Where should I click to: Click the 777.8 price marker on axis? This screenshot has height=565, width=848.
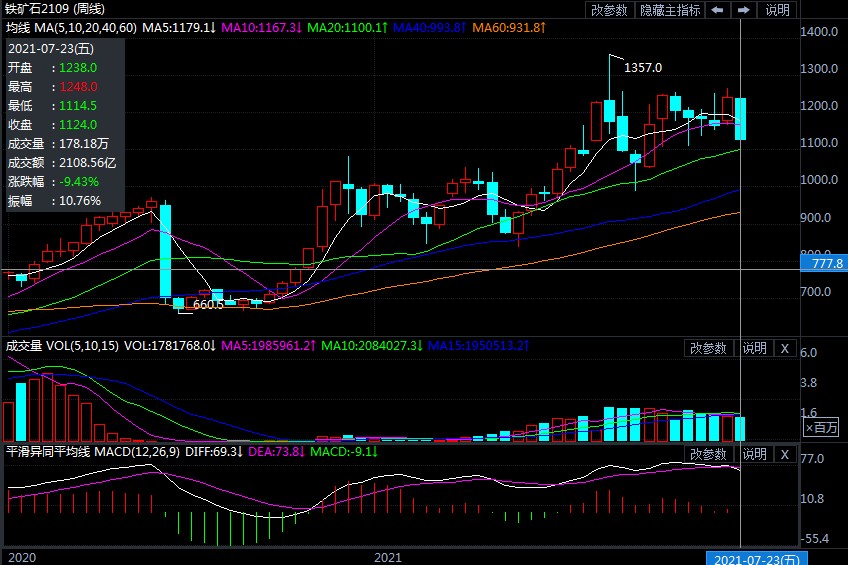coord(823,262)
